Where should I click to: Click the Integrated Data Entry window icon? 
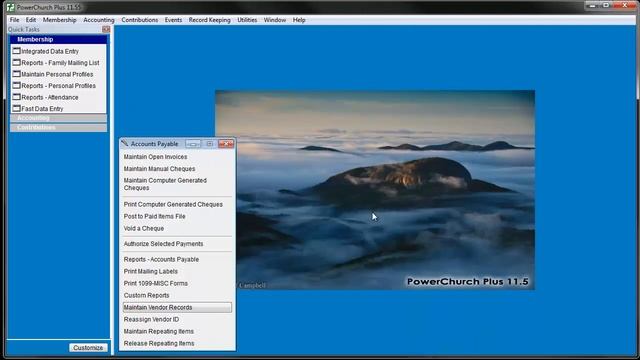point(16,51)
